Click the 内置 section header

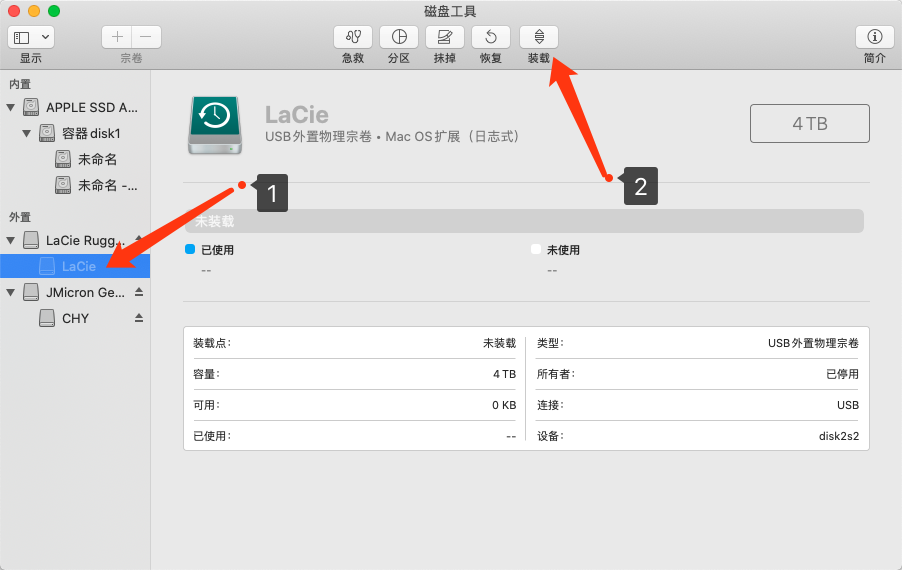click(x=20, y=85)
